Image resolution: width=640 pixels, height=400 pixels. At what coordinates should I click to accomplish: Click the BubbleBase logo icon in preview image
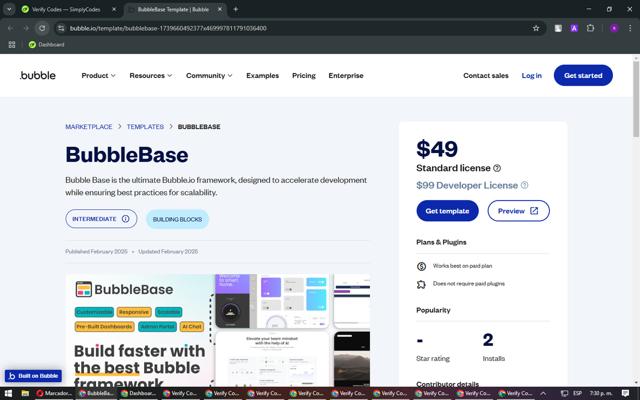pos(84,289)
